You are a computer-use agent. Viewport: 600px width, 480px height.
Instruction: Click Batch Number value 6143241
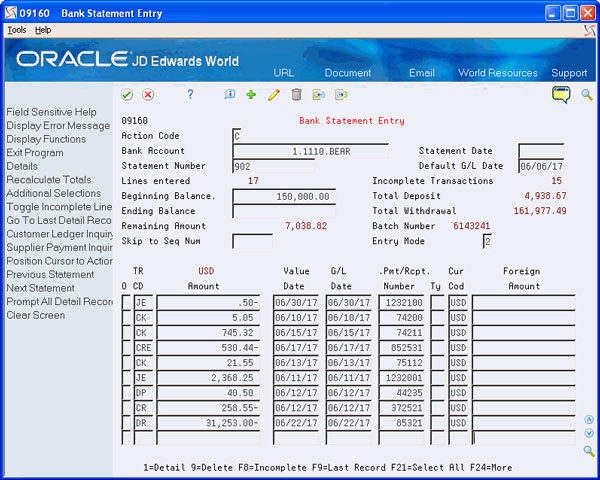pyautogui.click(x=471, y=226)
